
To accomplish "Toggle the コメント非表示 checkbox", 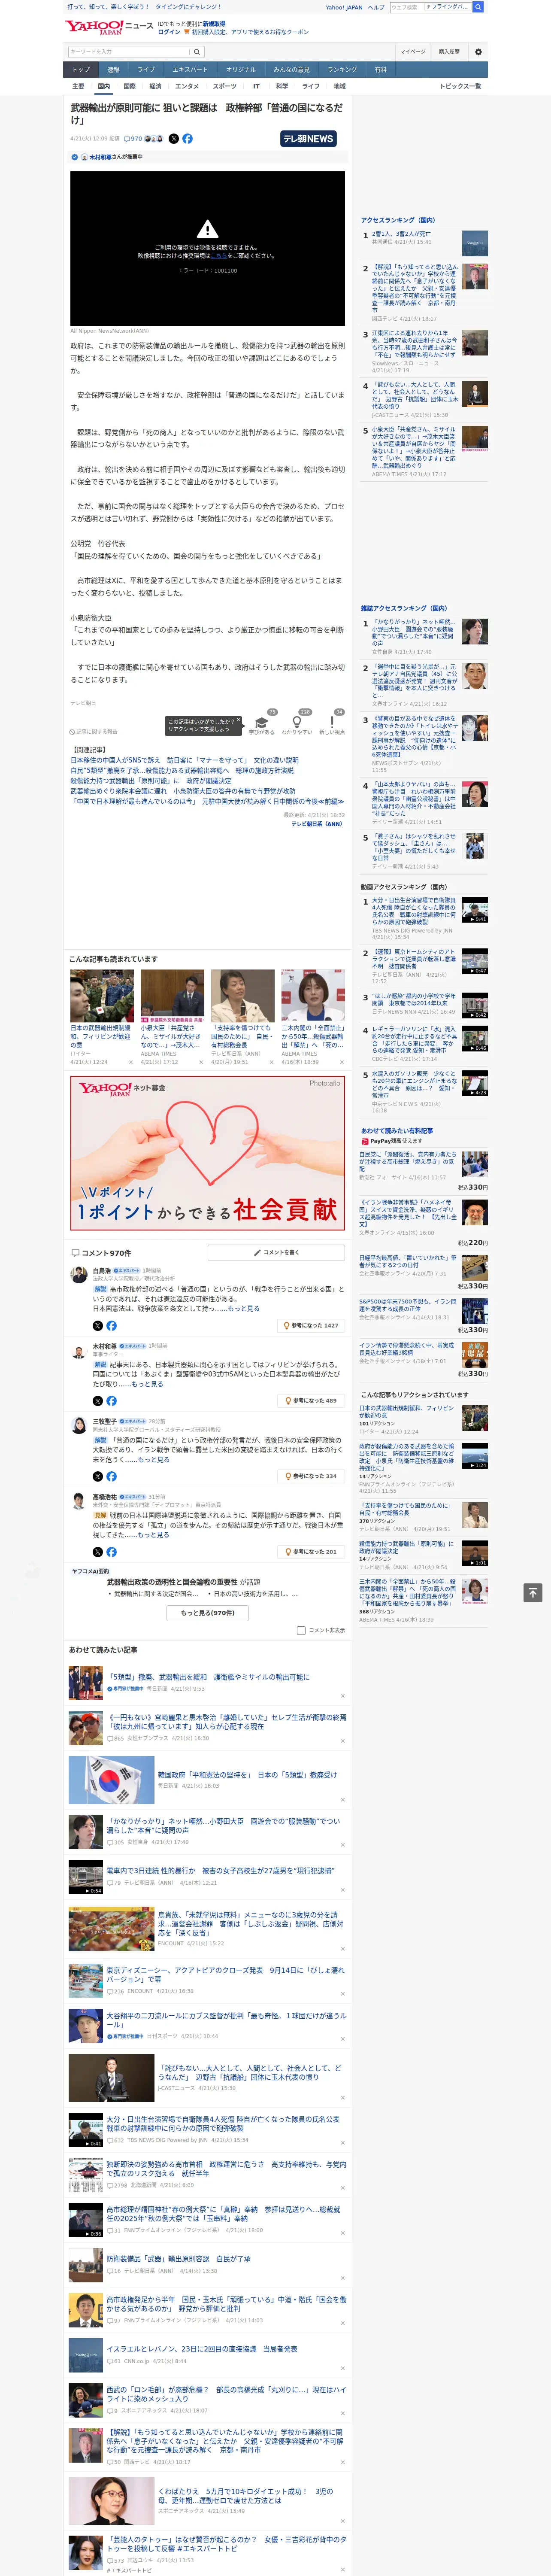I will point(301,1630).
